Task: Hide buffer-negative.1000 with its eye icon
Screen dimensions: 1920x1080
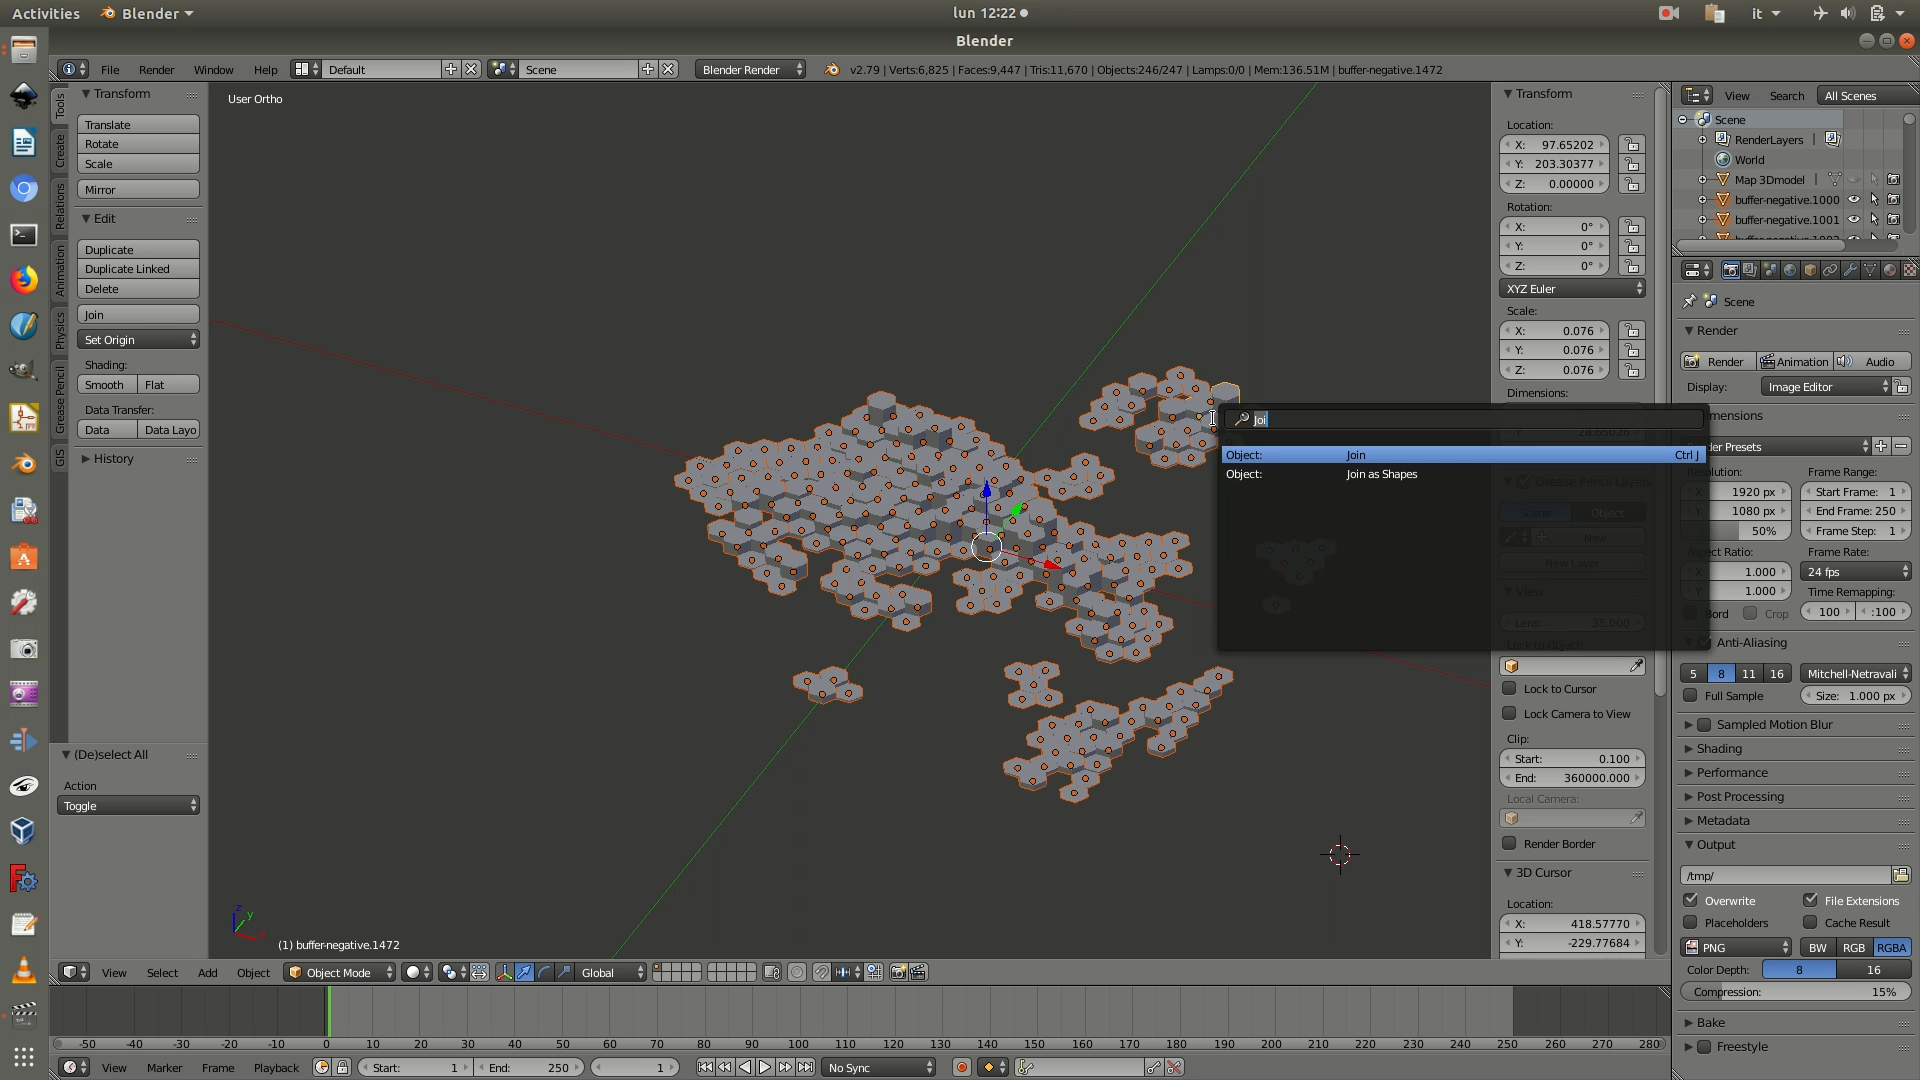Action: (x=1853, y=199)
